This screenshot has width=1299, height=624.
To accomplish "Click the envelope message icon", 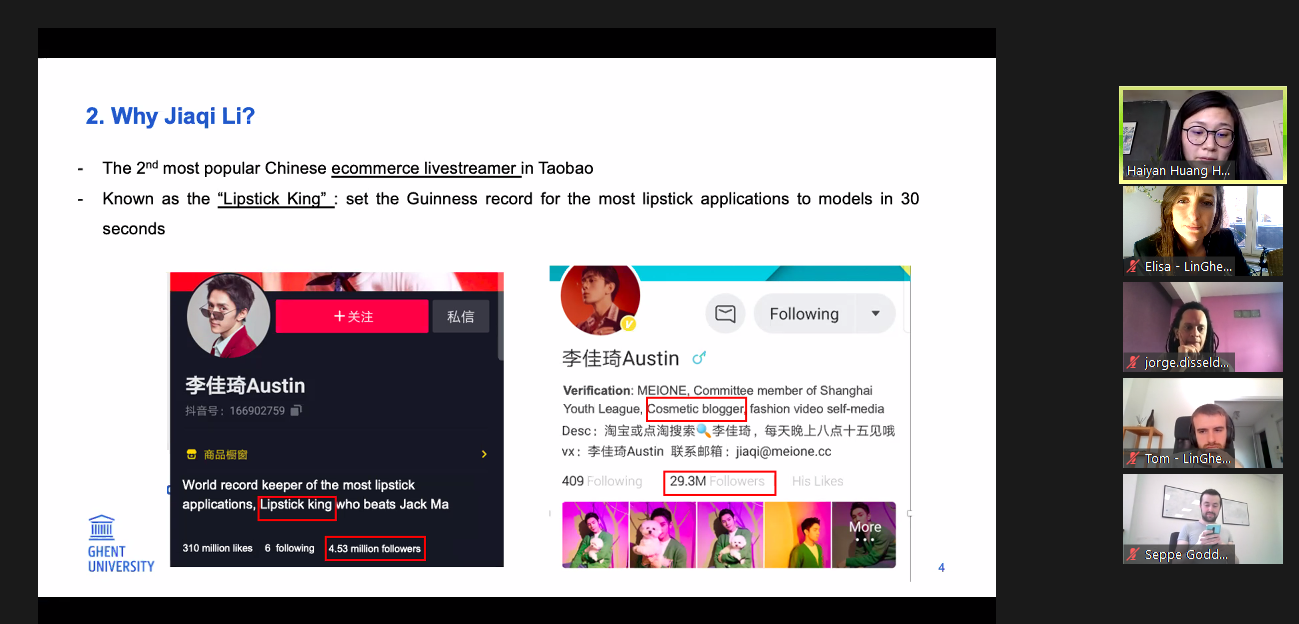I will point(725,314).
